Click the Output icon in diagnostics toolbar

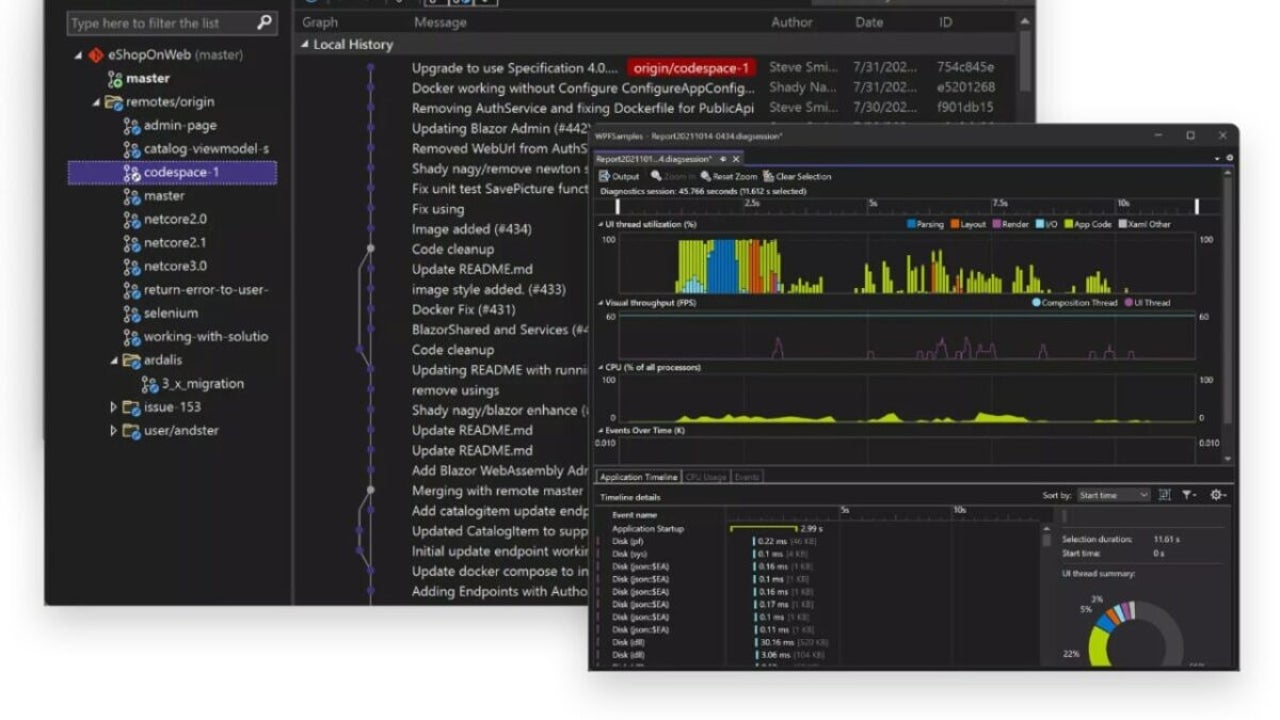(x=605, y=177)
